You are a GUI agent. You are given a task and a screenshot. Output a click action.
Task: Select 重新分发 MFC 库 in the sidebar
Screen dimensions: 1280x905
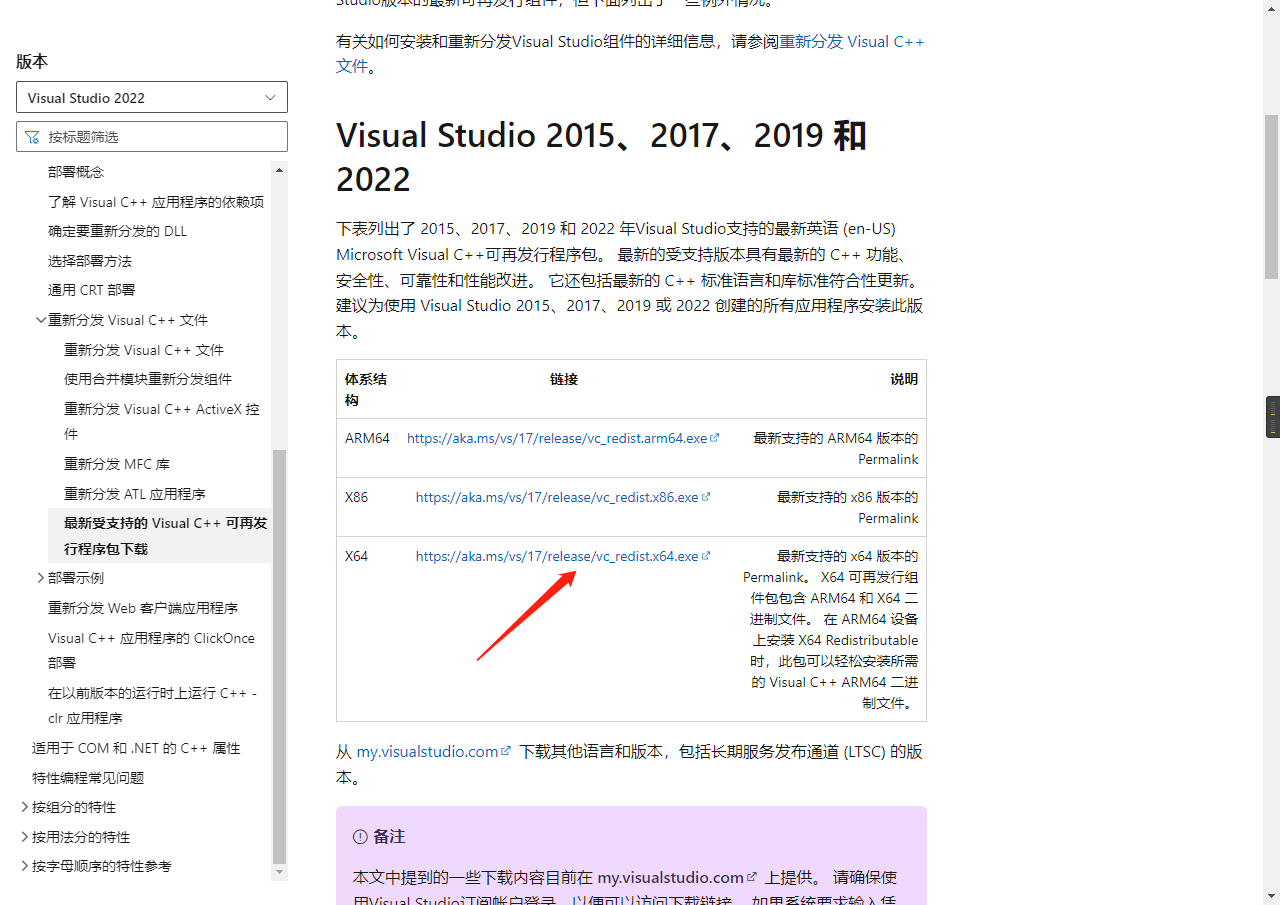click(x=118, y=463)
